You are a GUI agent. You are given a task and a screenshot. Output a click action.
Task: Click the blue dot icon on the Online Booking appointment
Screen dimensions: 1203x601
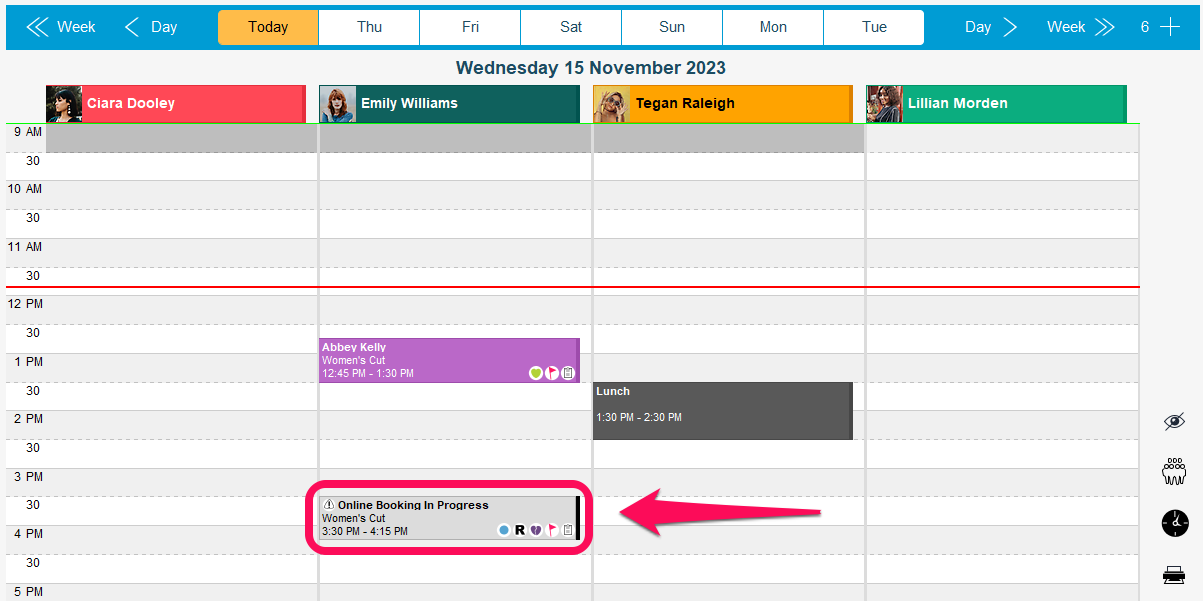click(x=504, y=530)
